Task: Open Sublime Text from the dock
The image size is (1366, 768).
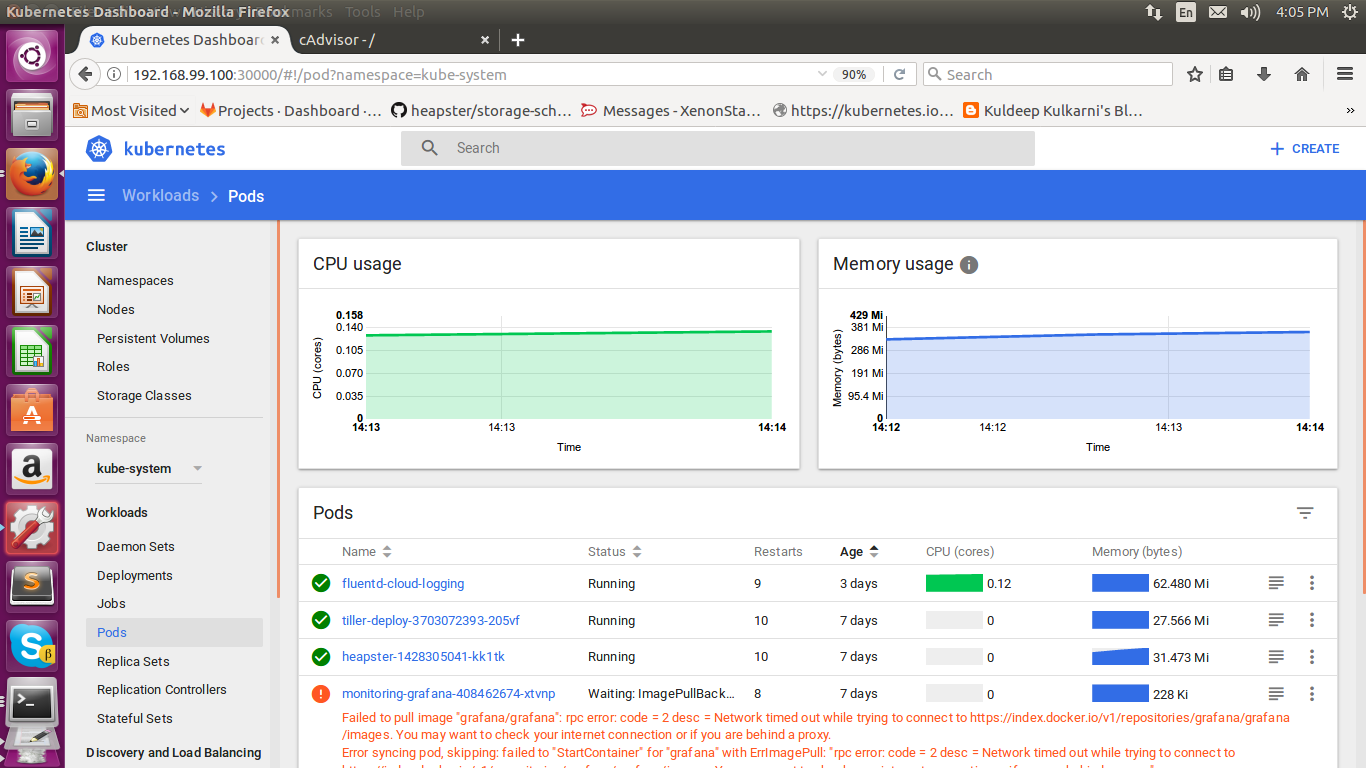Action: pyautogui.click(x=33, y=585)
